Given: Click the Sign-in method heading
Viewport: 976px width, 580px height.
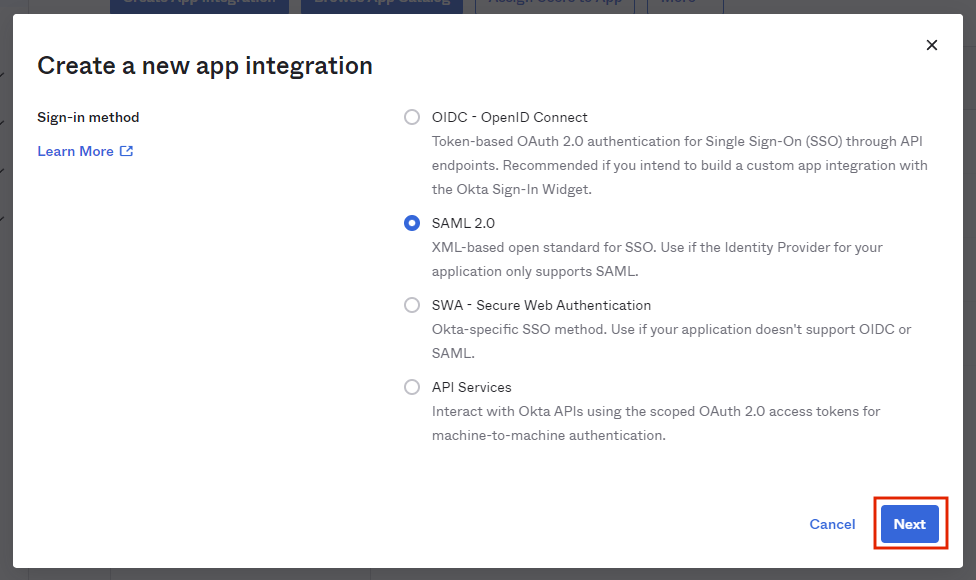Looking at the screenshot, I should [x=88, y=116].
